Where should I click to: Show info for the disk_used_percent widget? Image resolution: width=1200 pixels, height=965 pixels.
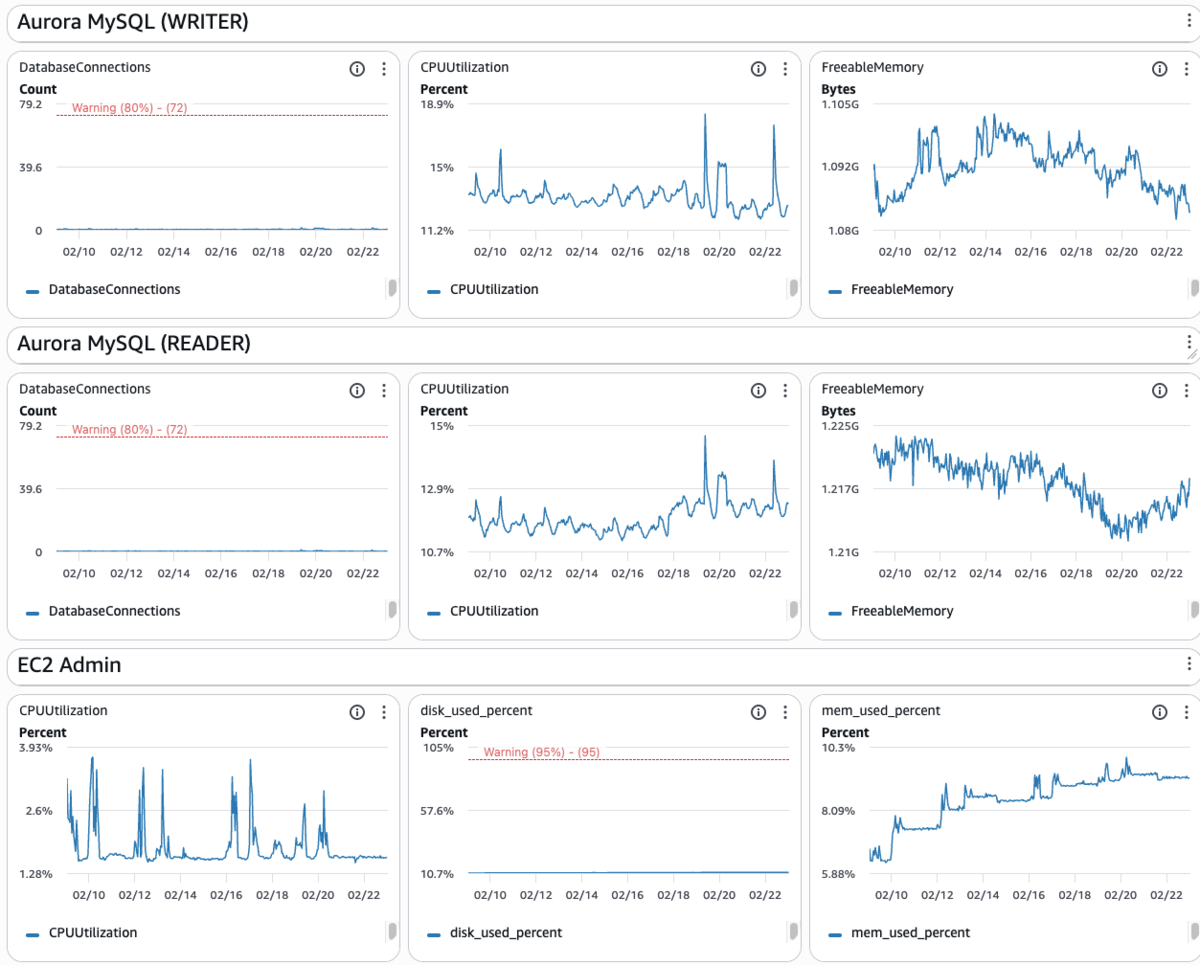[x=758, y=713]
